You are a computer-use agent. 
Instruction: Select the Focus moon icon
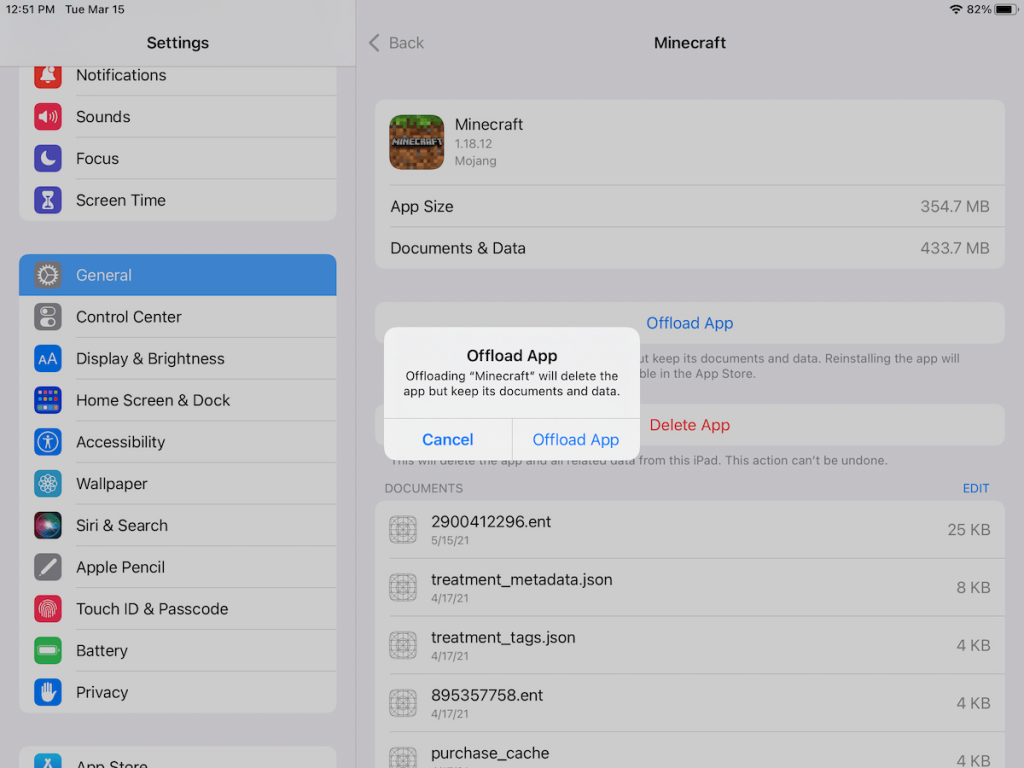[x=48, y=159]
